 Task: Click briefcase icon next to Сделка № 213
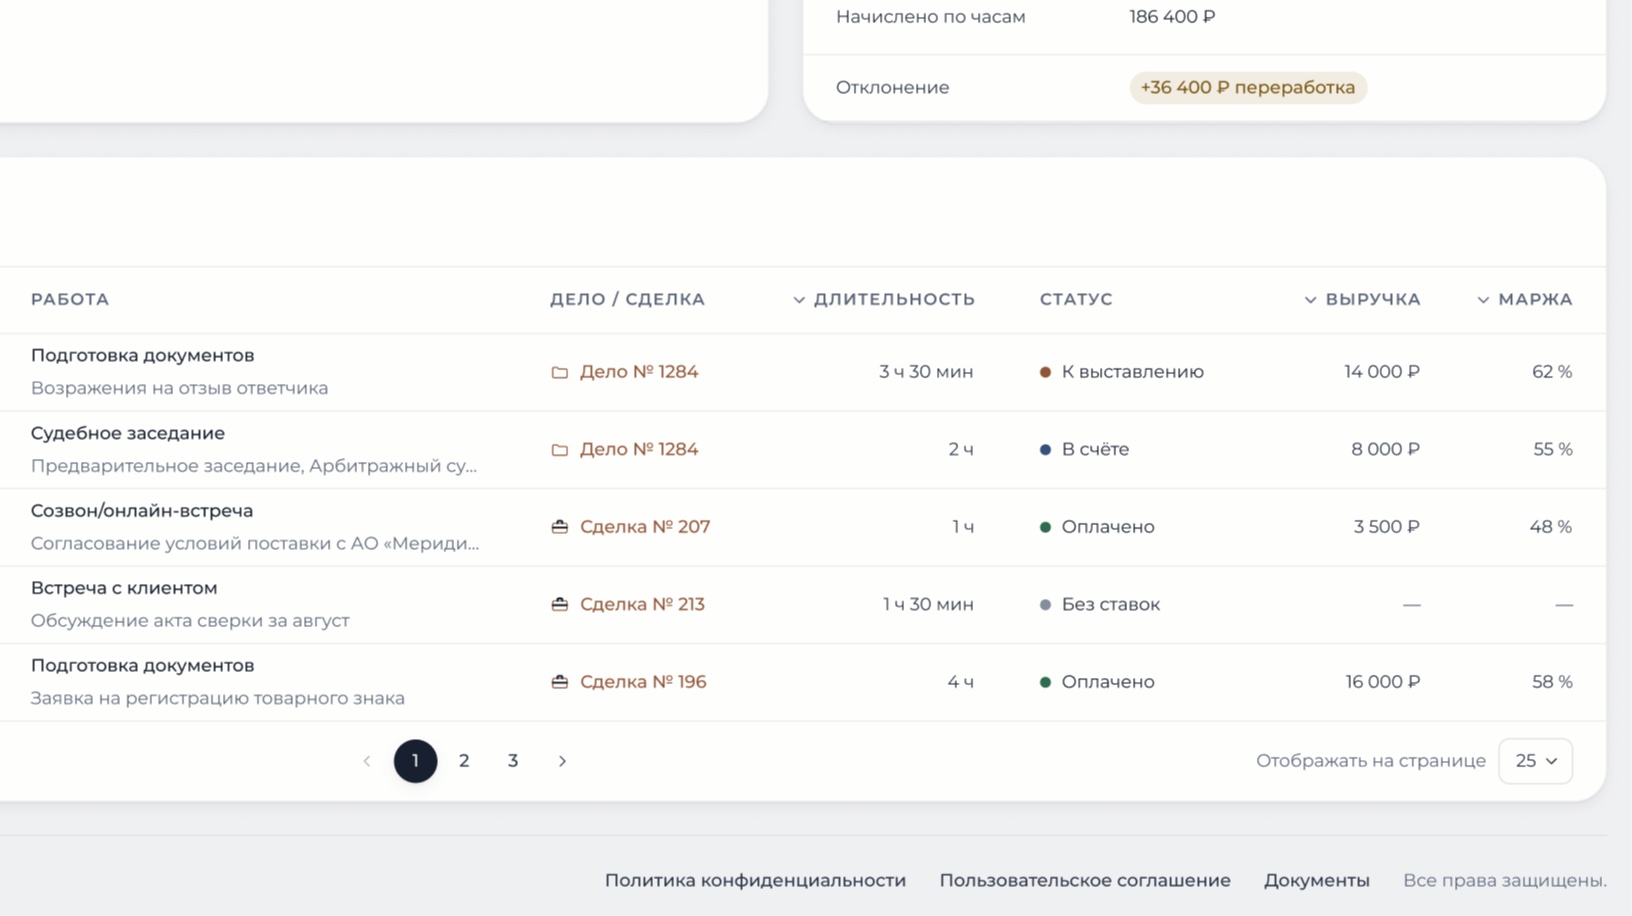click(x=560, y=604)
